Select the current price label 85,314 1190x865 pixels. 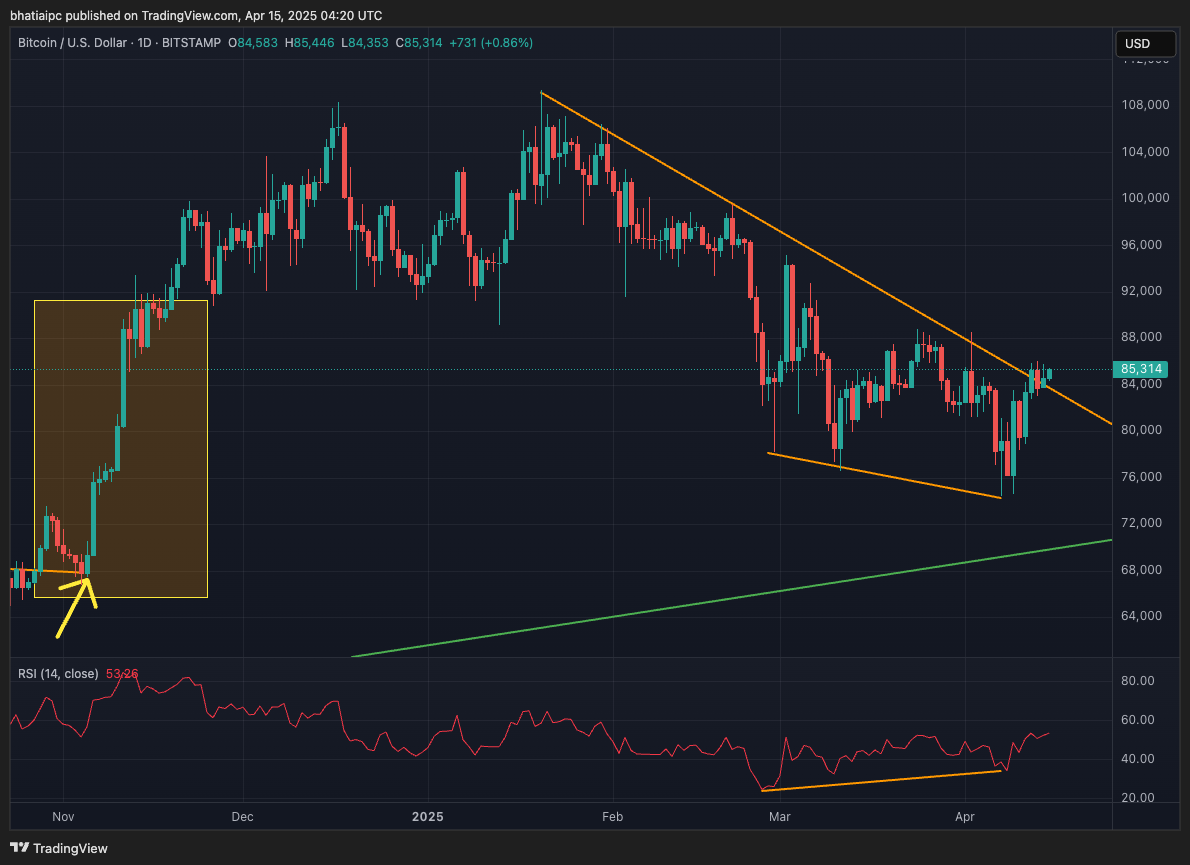coord(1140,369)
